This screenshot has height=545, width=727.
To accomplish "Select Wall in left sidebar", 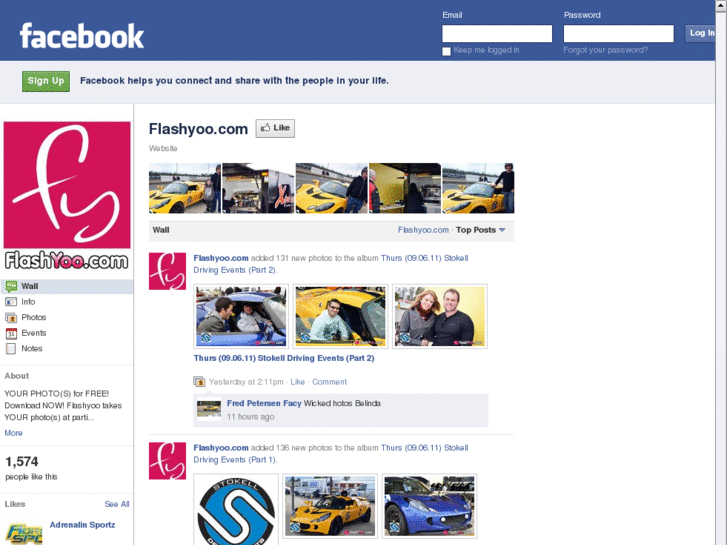I will point(67,286).
